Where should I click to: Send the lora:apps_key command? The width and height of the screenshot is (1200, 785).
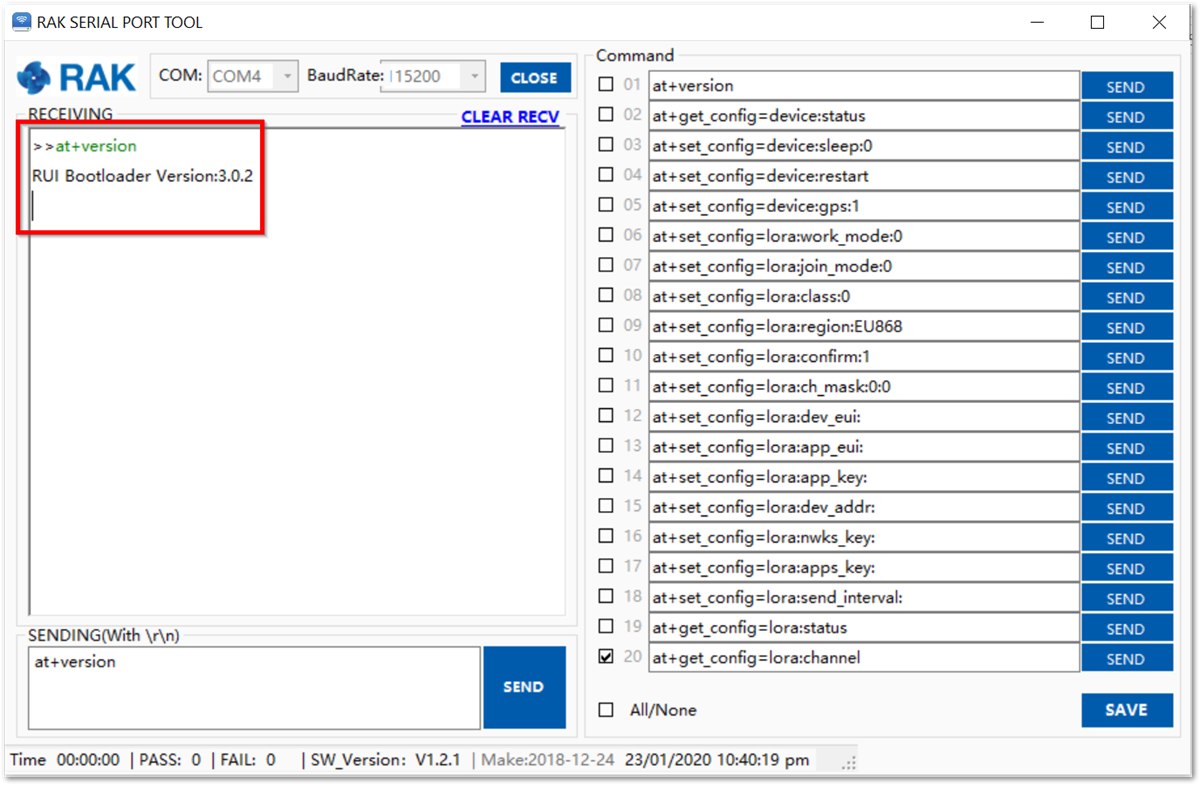[1126, 568]
